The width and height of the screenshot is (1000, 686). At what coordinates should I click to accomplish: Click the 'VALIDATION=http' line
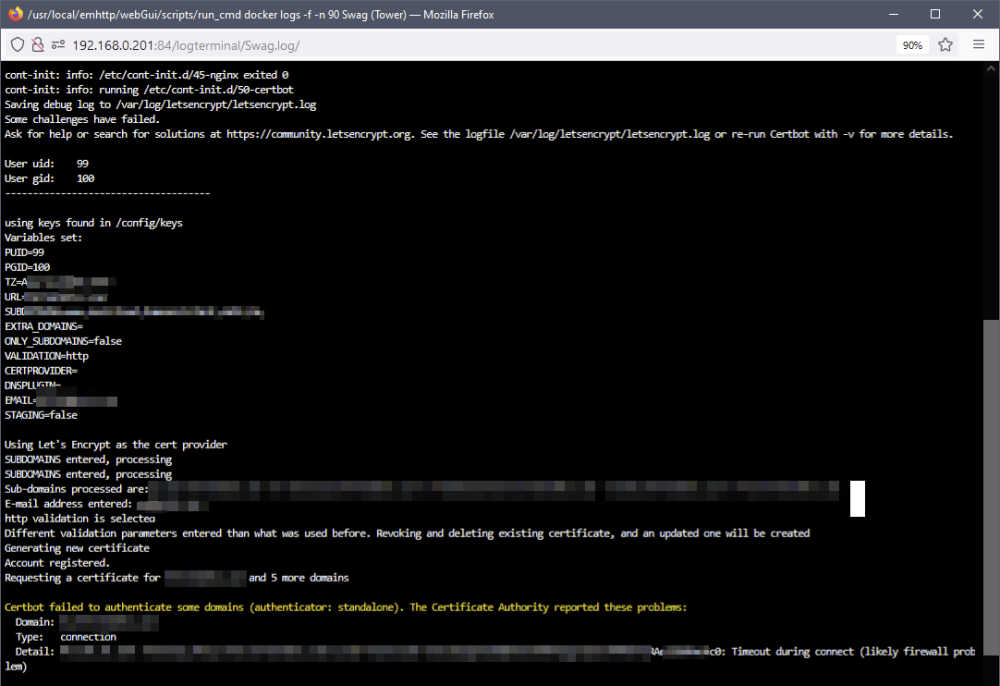[x=47, y=356]
